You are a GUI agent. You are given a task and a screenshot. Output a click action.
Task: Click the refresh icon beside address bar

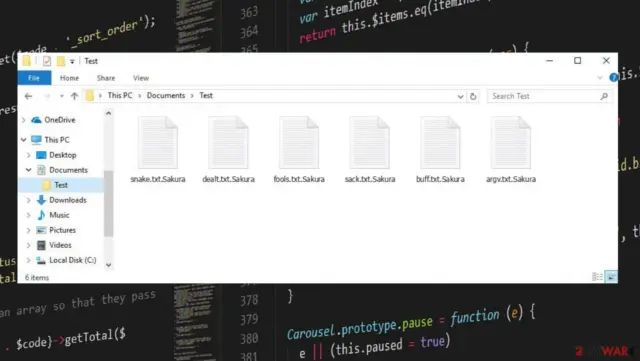tap(473, 96)
